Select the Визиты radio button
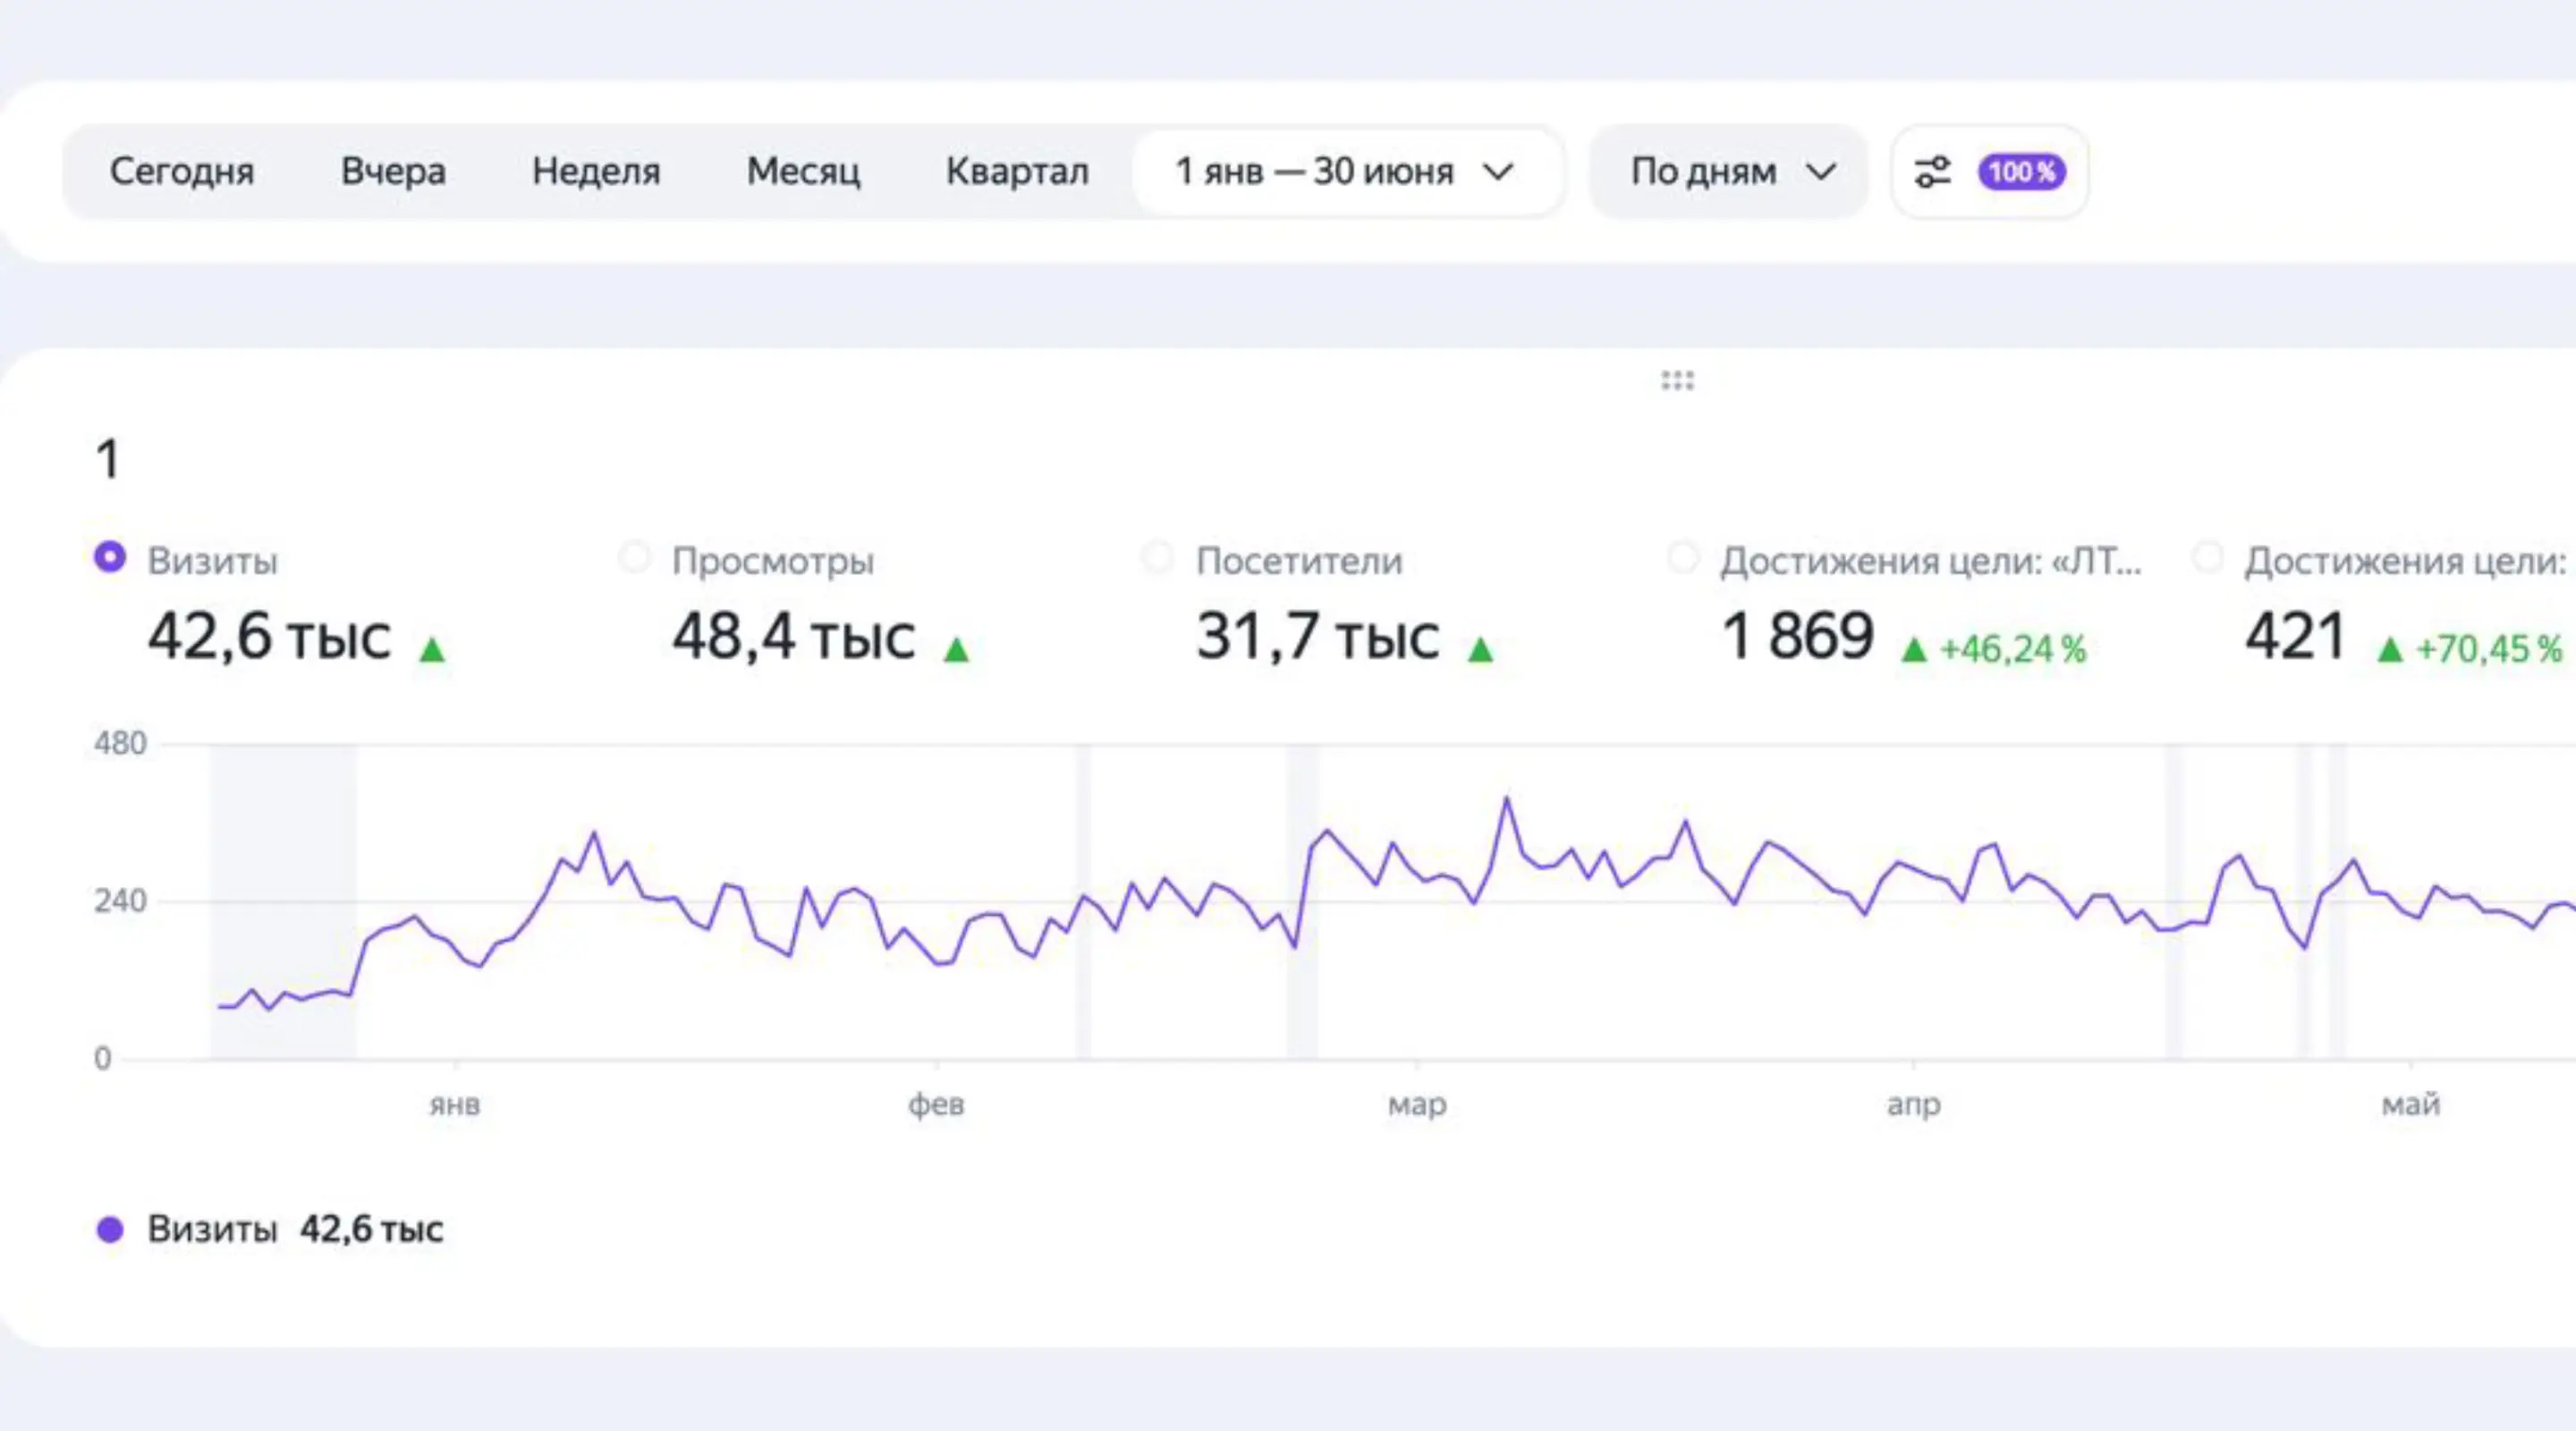 coord(110,557)
